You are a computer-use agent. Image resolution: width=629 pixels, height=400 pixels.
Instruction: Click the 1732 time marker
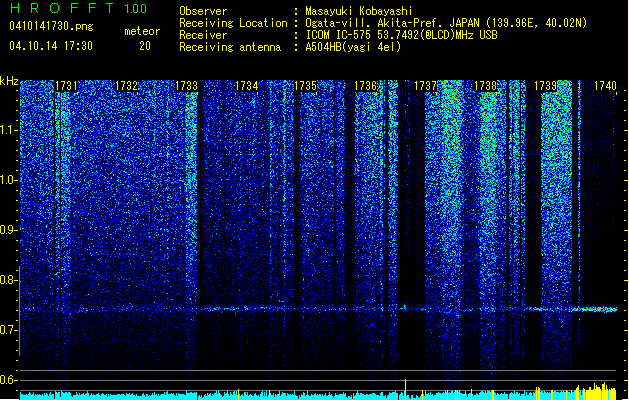(x=126, y=86)
